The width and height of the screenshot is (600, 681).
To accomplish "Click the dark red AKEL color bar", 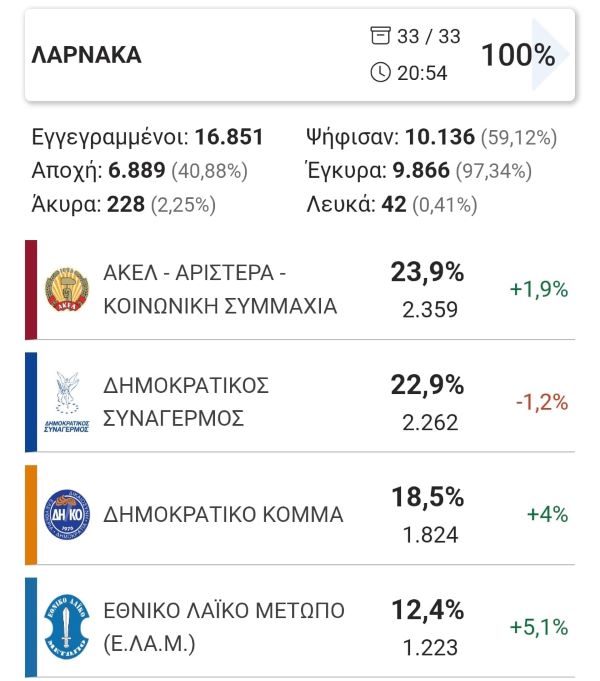I will [31, 290].
